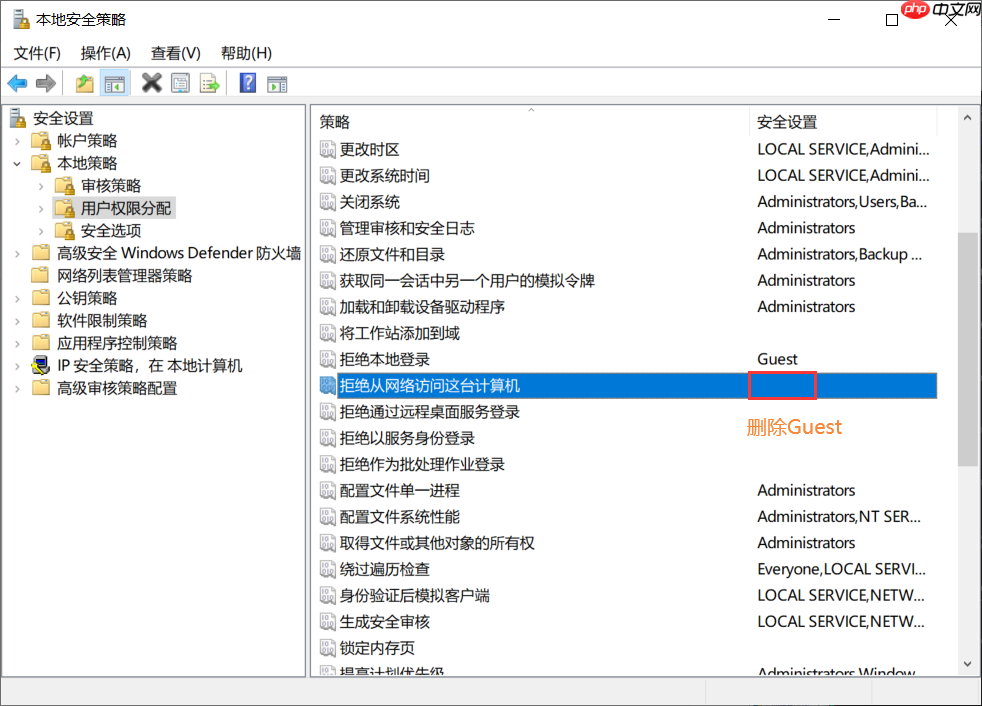Open Properties using the toolbar icon
This screenshot has height=706, width=982.
pos(181,83)
